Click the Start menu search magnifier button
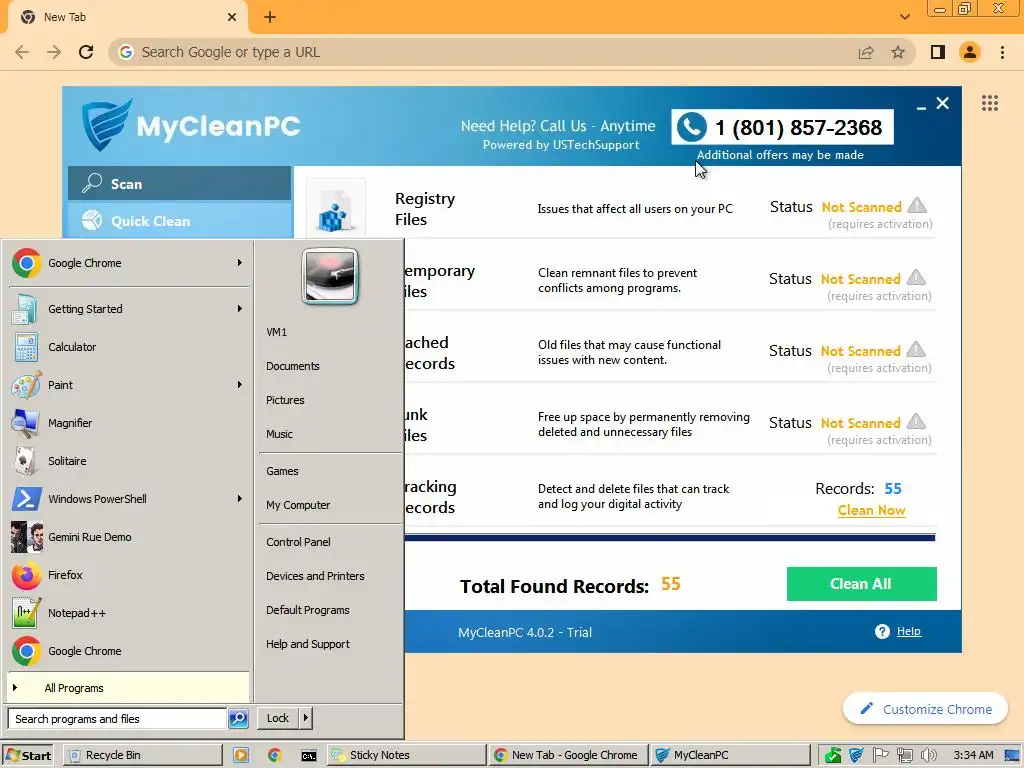The width and height of the screenshot is (1024, 768). [x=238, y=718]
